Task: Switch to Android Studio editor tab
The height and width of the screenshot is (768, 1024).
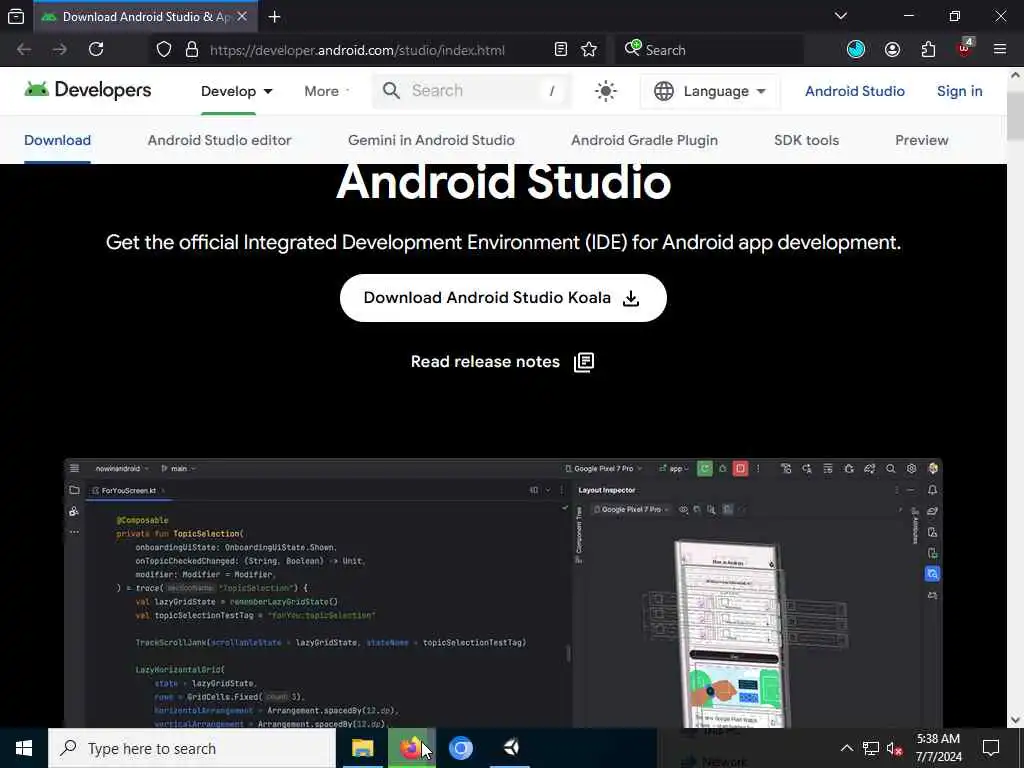Action: click(219, 140)
